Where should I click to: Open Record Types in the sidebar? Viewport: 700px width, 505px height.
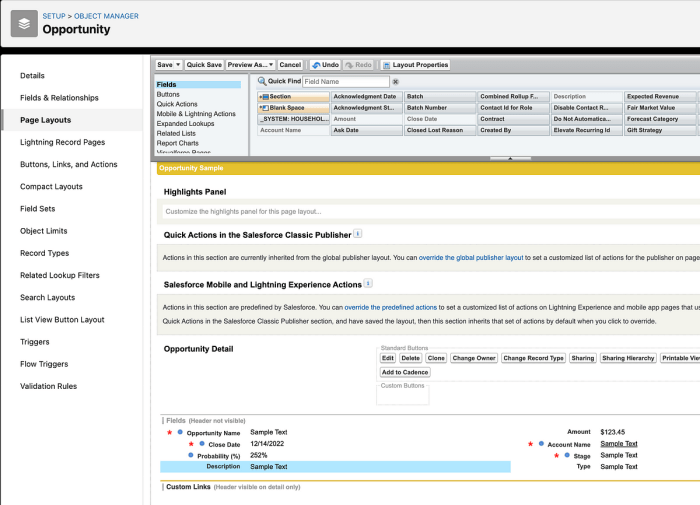pos(45,253)
